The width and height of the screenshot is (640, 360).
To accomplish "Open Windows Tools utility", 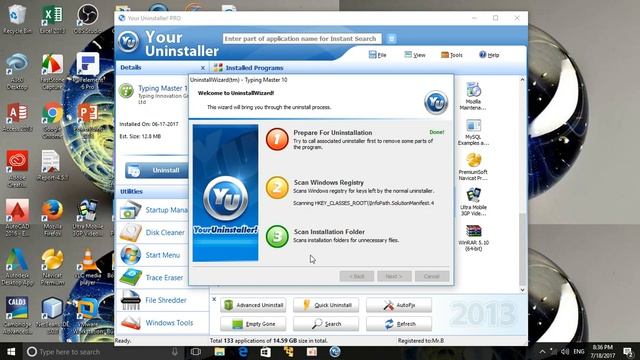I will click(157, 322).
